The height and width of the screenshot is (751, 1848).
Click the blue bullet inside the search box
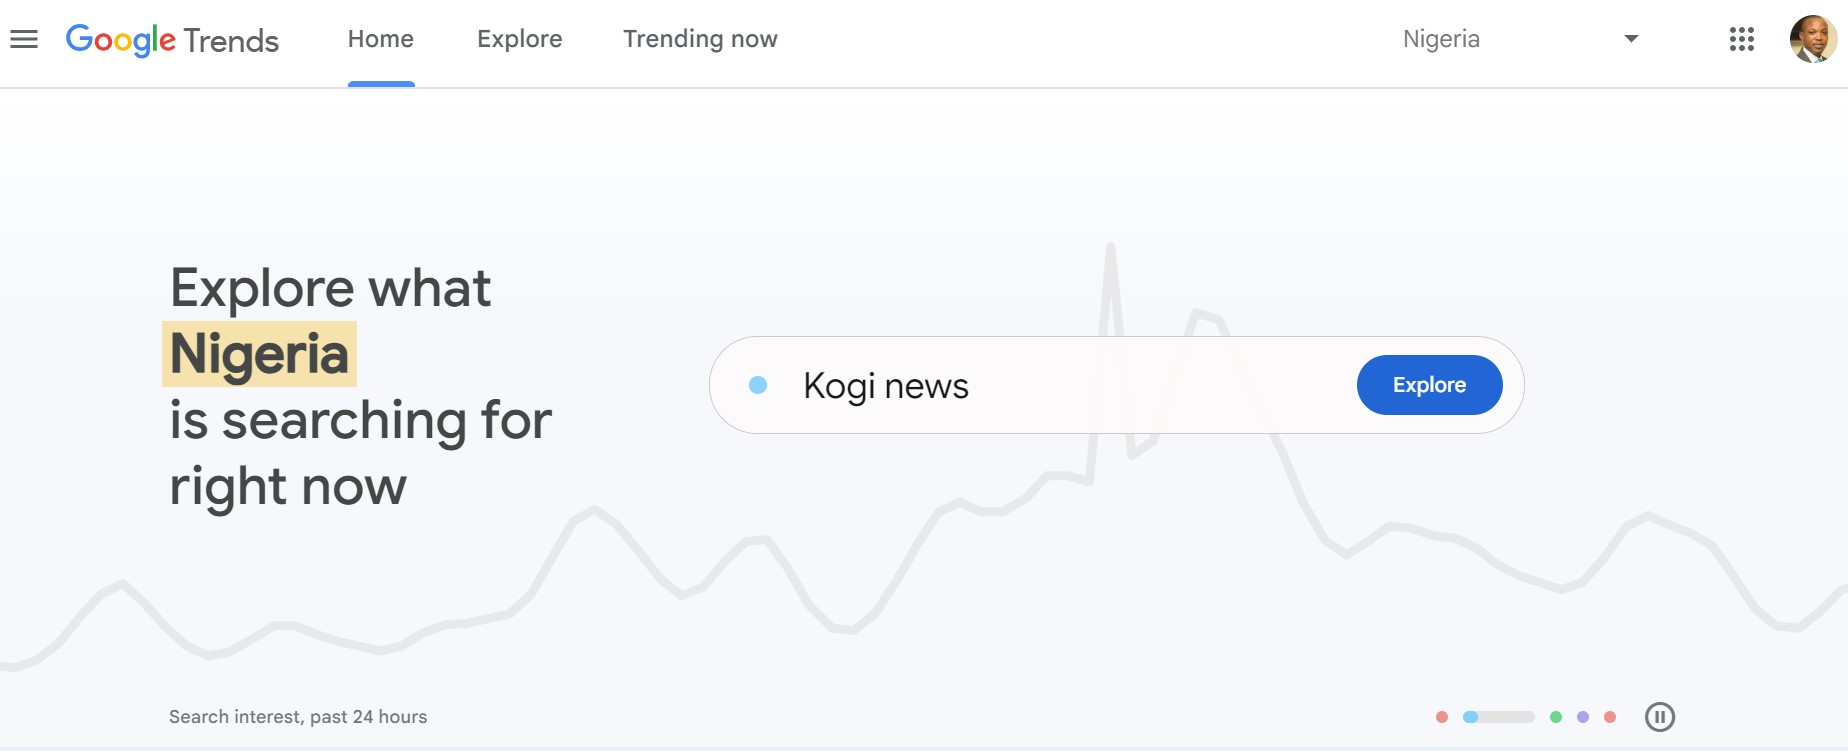pyautogui.click(x=760, y=384)
